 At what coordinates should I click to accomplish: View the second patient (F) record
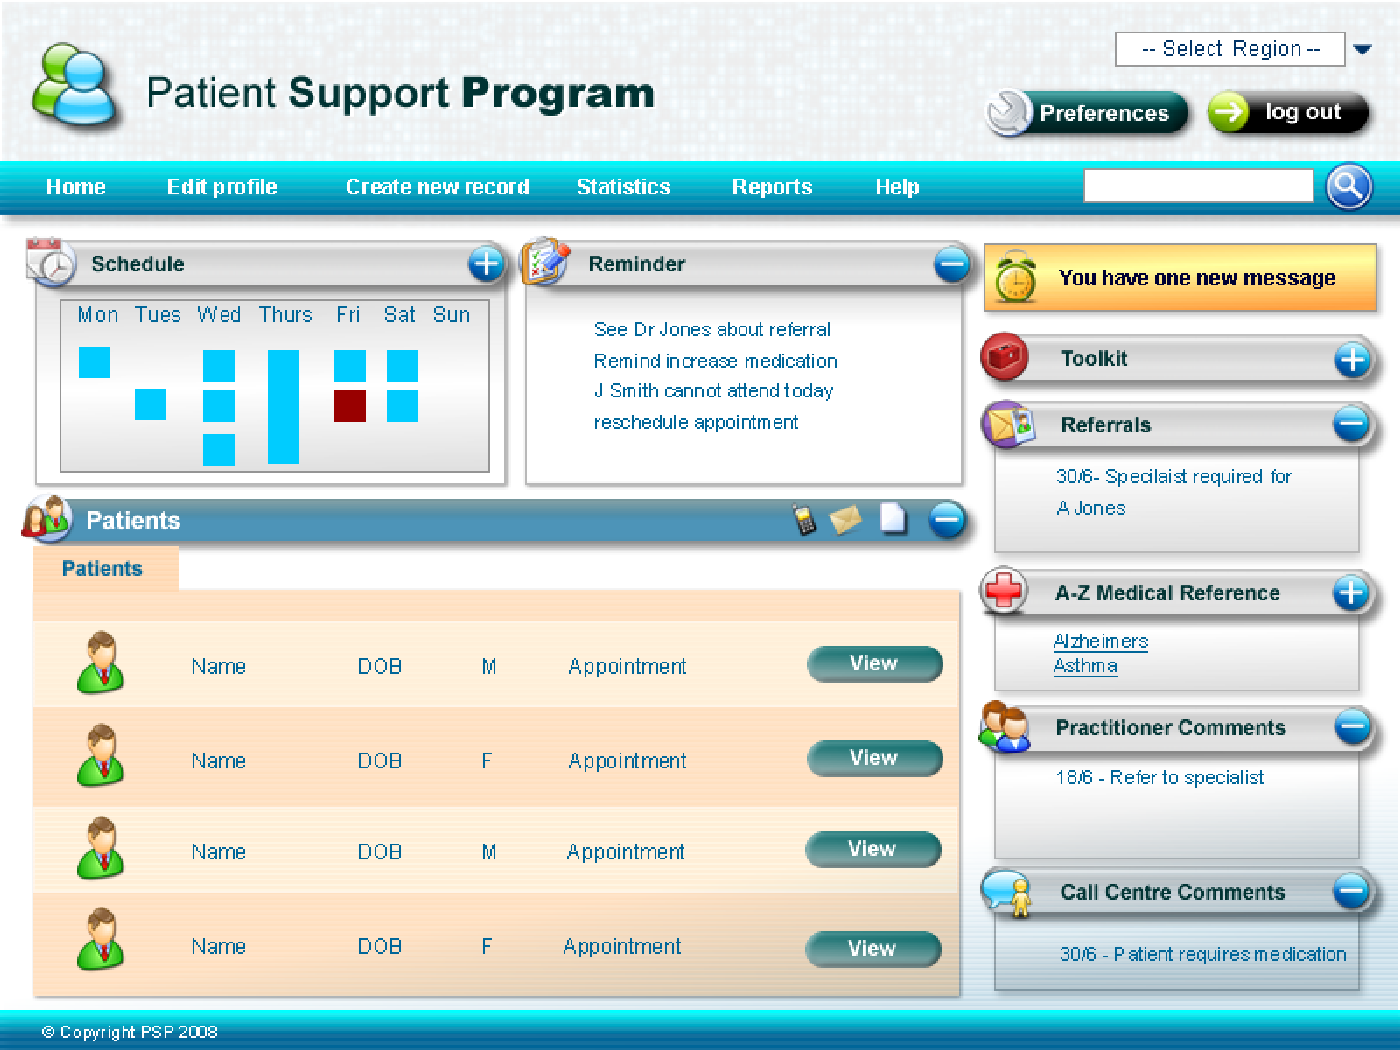(x=874, y=758)
